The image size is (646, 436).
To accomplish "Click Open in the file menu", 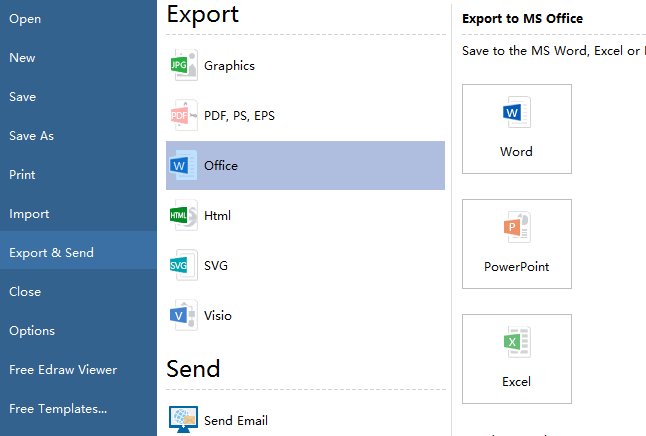I will pos(25,19).
